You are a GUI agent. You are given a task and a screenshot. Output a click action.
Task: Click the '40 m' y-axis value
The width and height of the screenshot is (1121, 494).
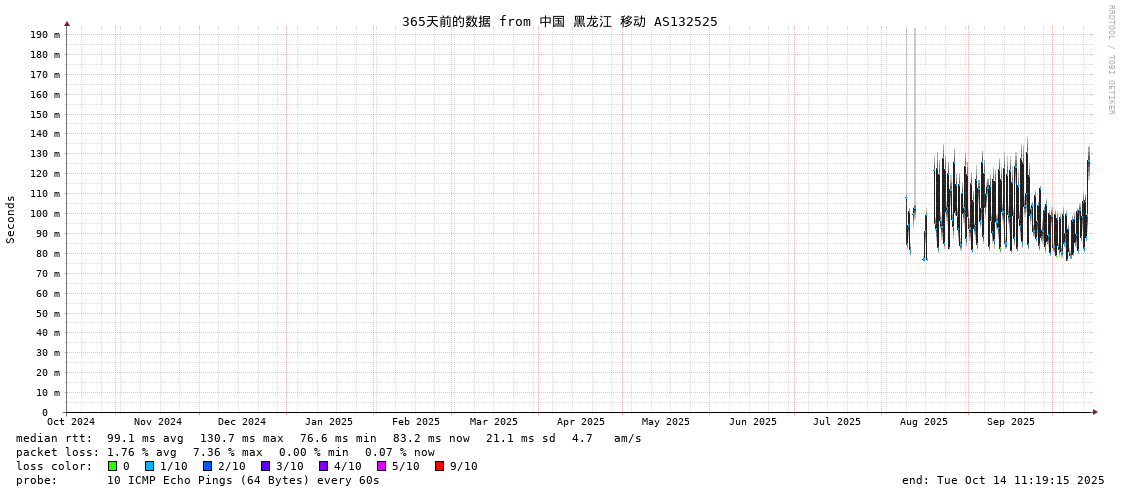pos(48,333)
